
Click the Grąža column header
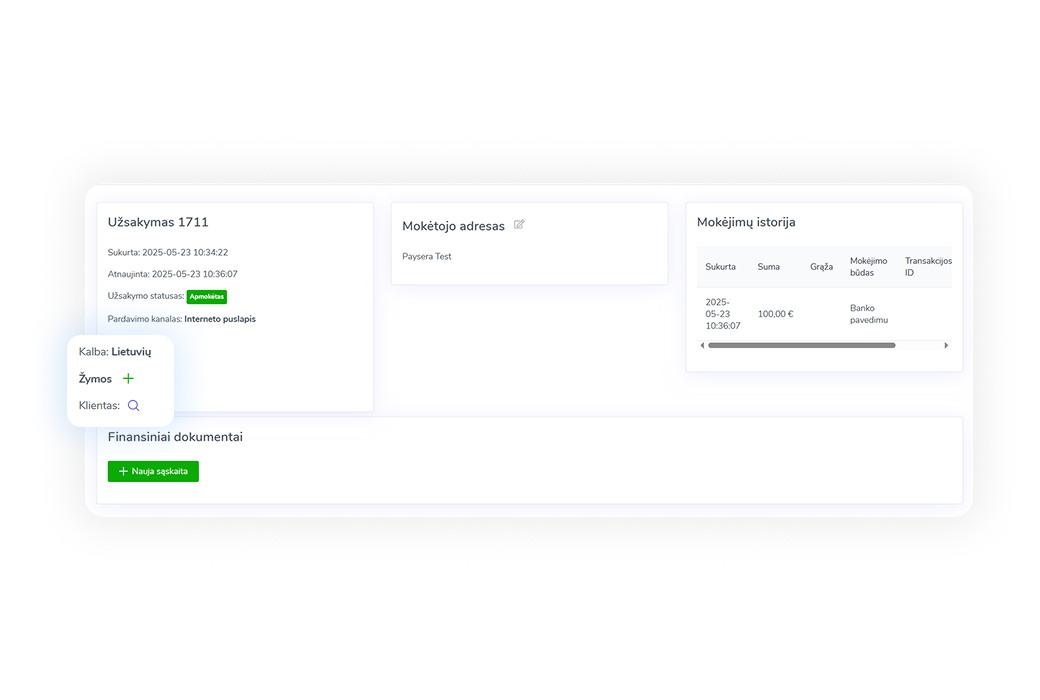821,267
